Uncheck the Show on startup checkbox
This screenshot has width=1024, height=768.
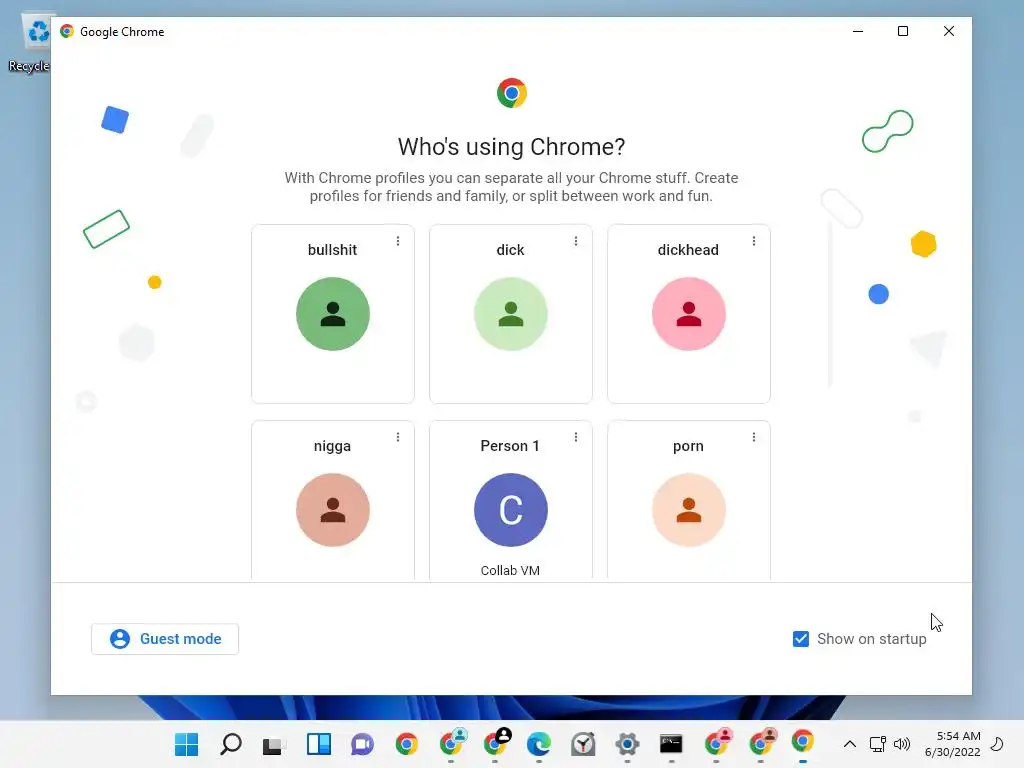coord(801,639)
